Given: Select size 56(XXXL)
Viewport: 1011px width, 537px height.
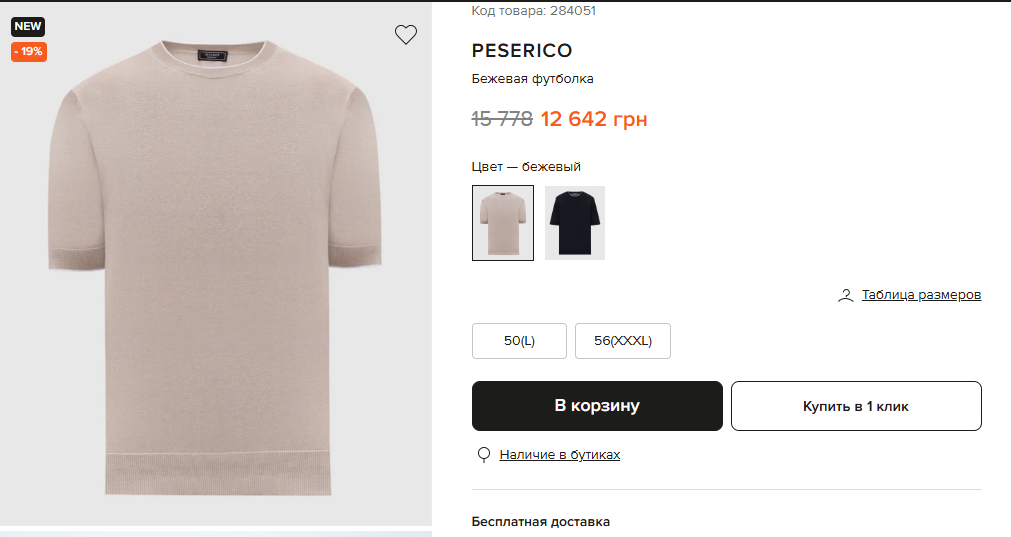Looking at the screenshot, I should [622, 341].
